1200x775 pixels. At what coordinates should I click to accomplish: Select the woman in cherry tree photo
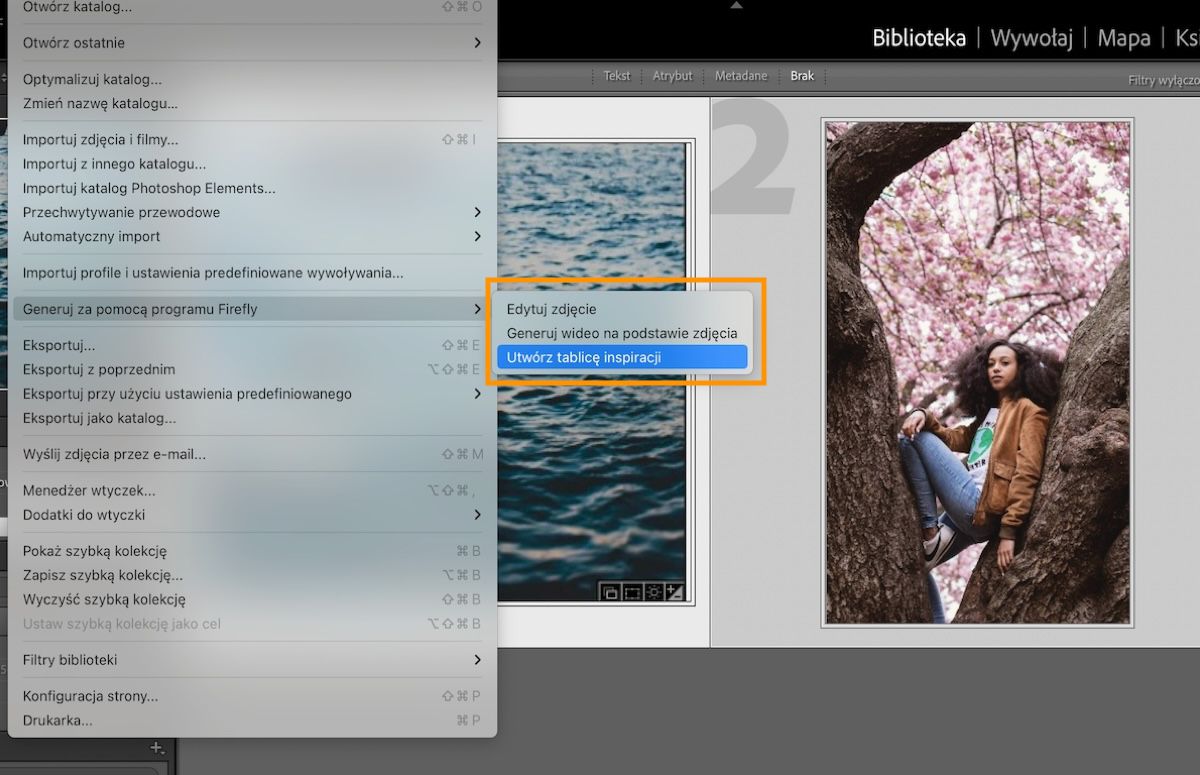click(x=978, y=372)
